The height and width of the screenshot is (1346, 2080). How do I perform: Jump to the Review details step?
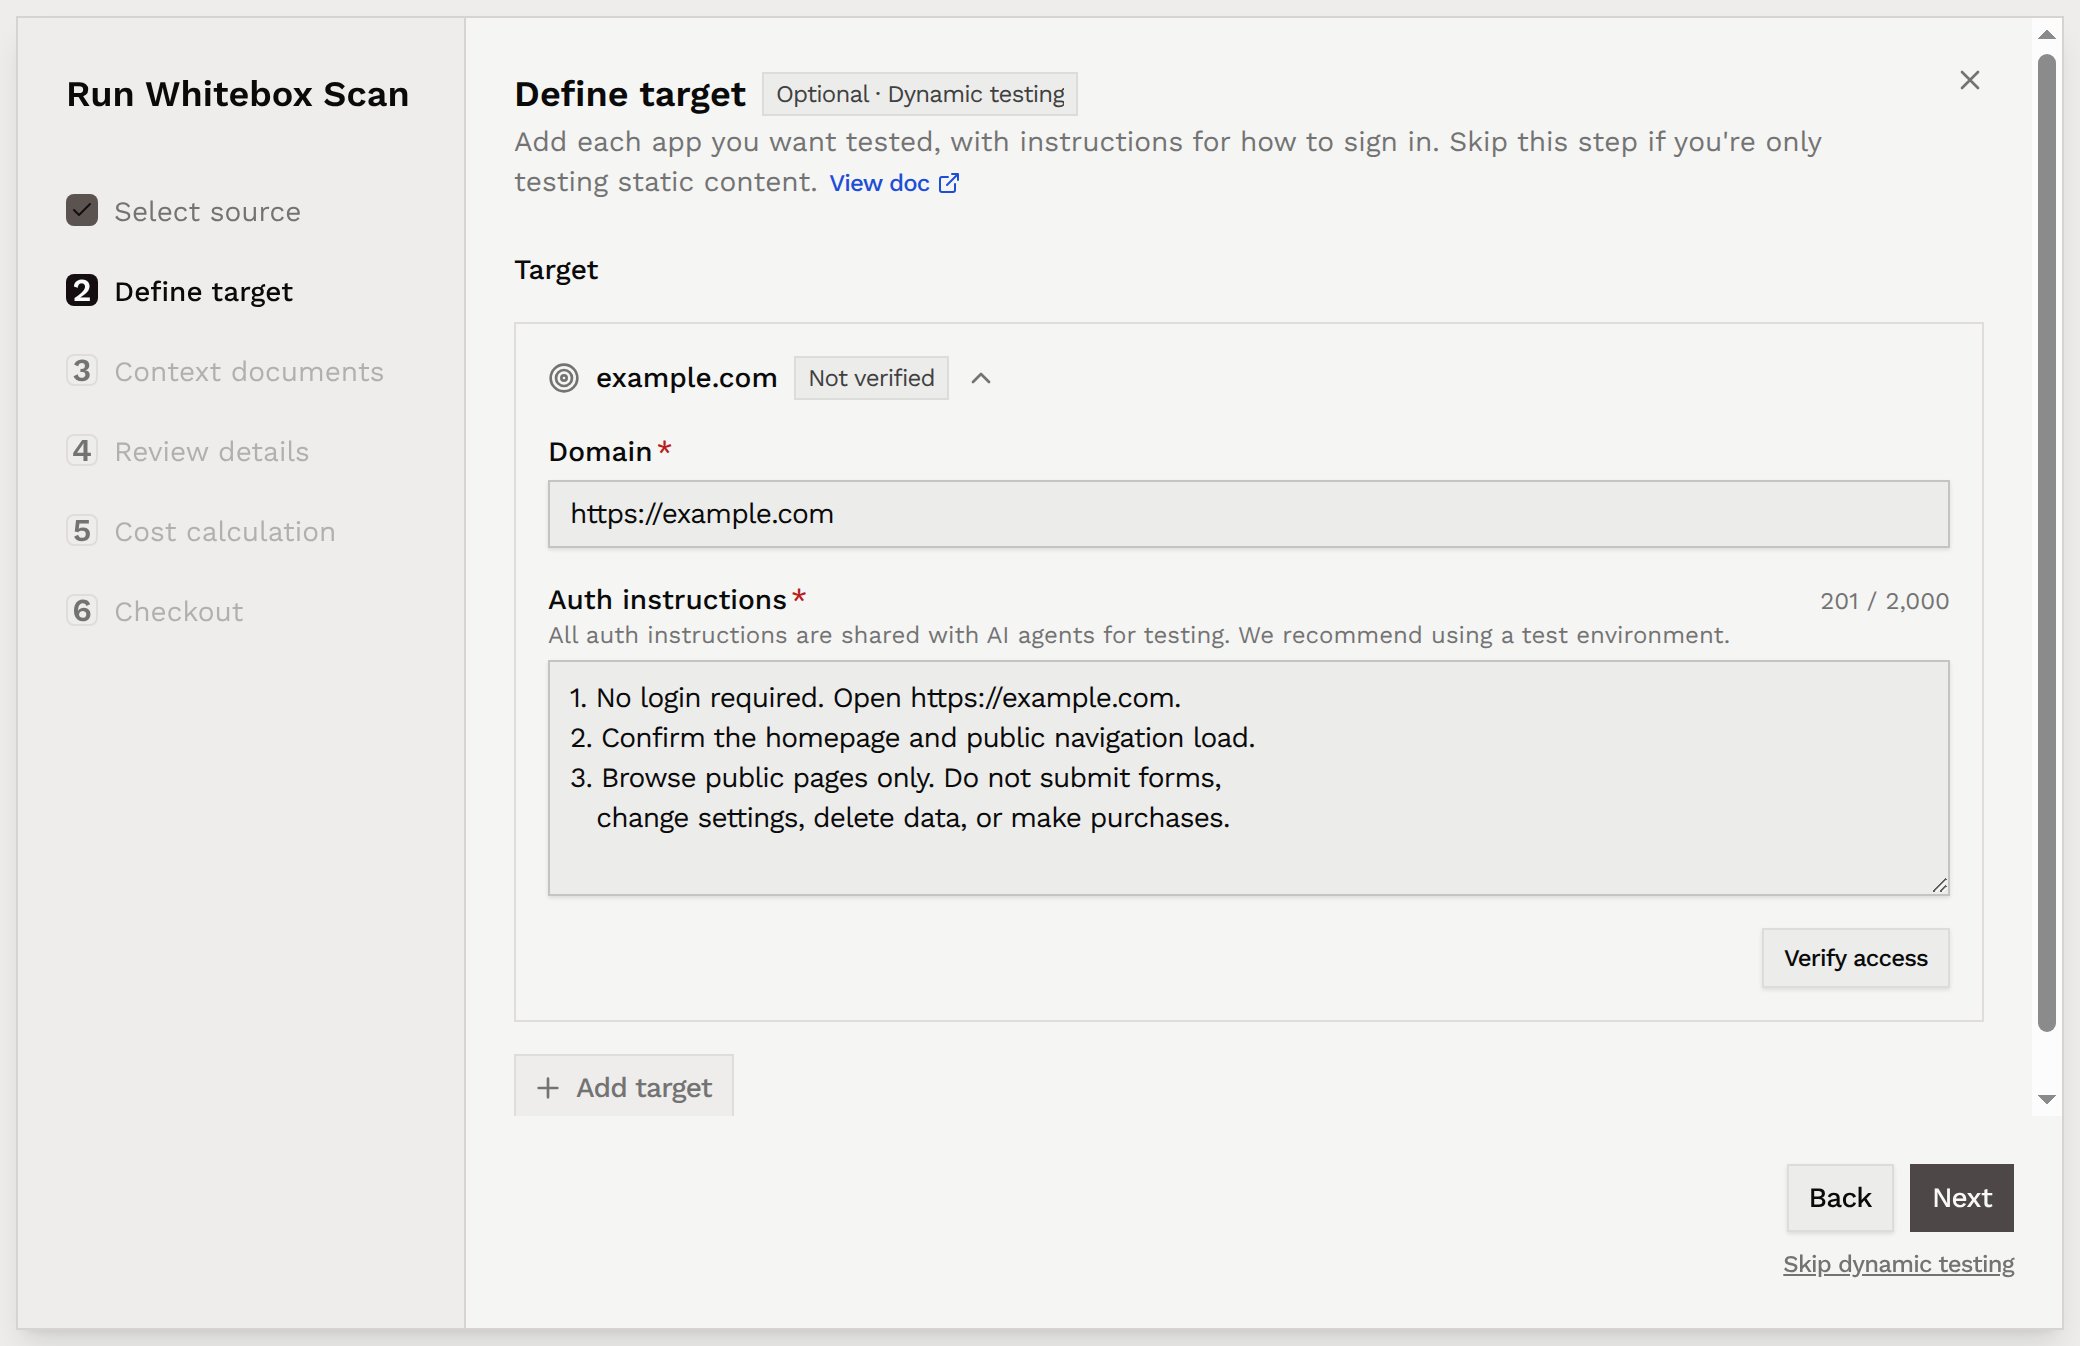212,452
